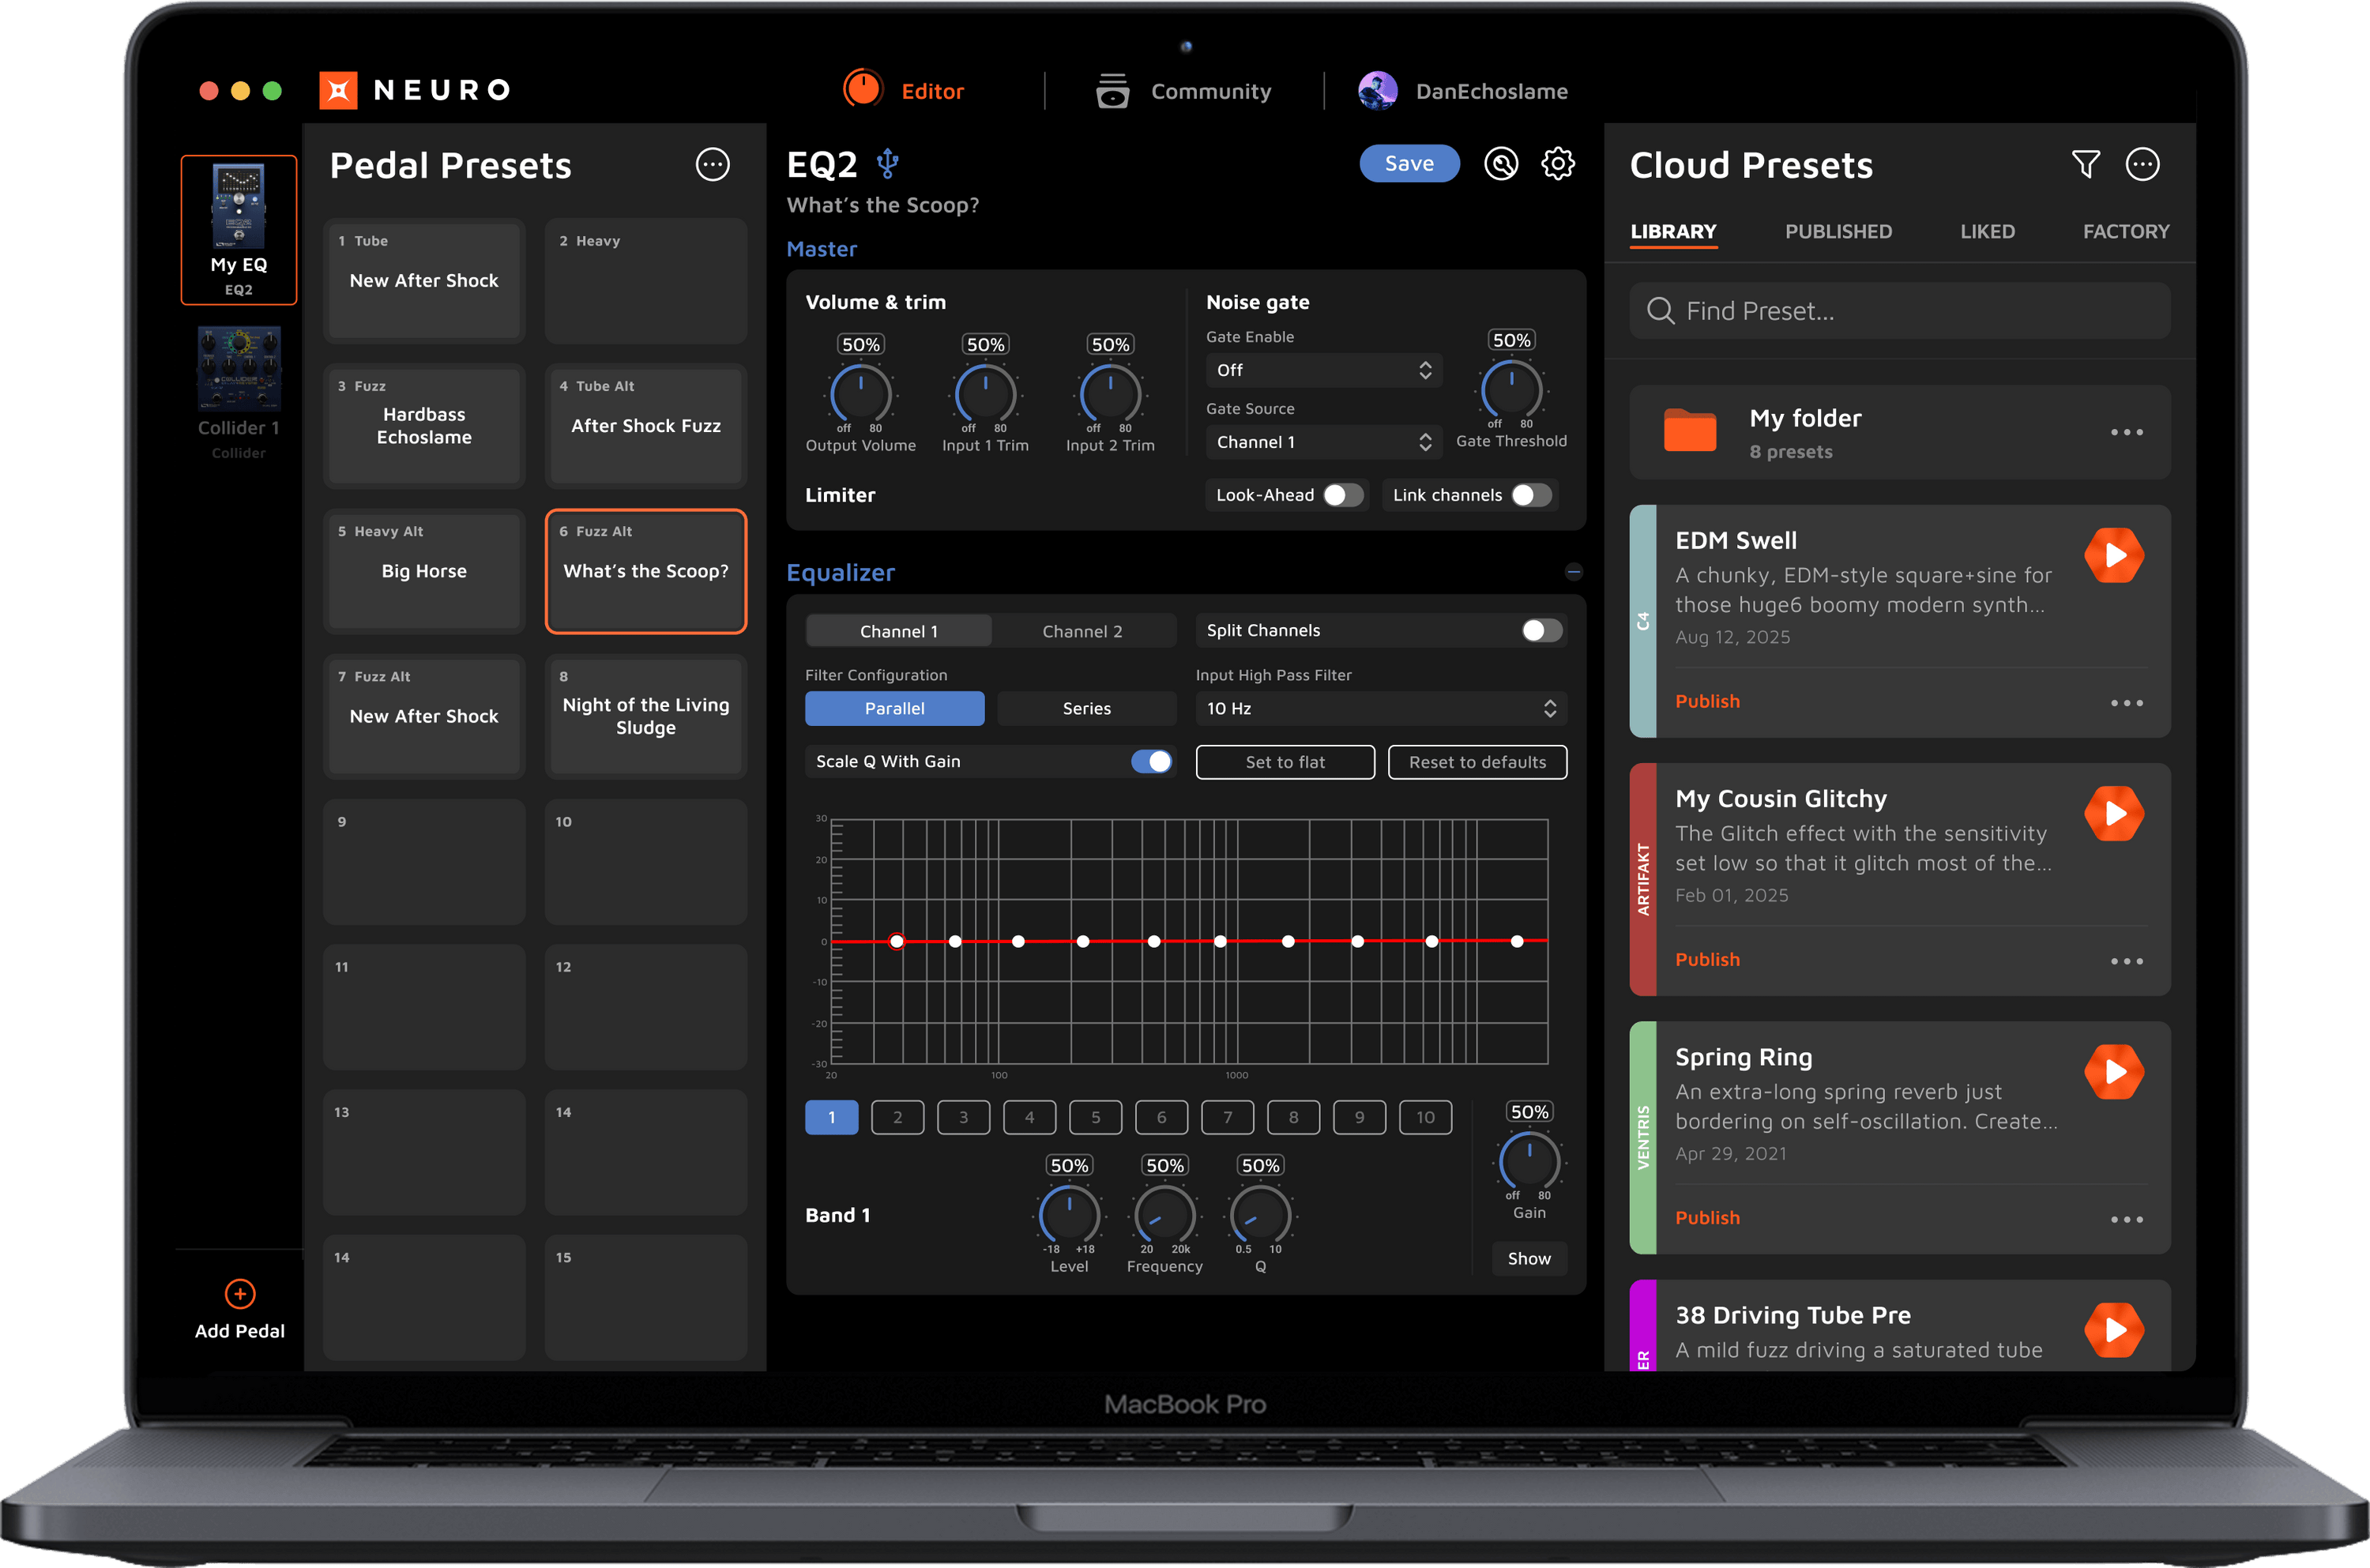The height and width of the screenshot is (1568, 2370).
Task: Click the USB connection icon beside EQ2
Action: tap(886, 162)
